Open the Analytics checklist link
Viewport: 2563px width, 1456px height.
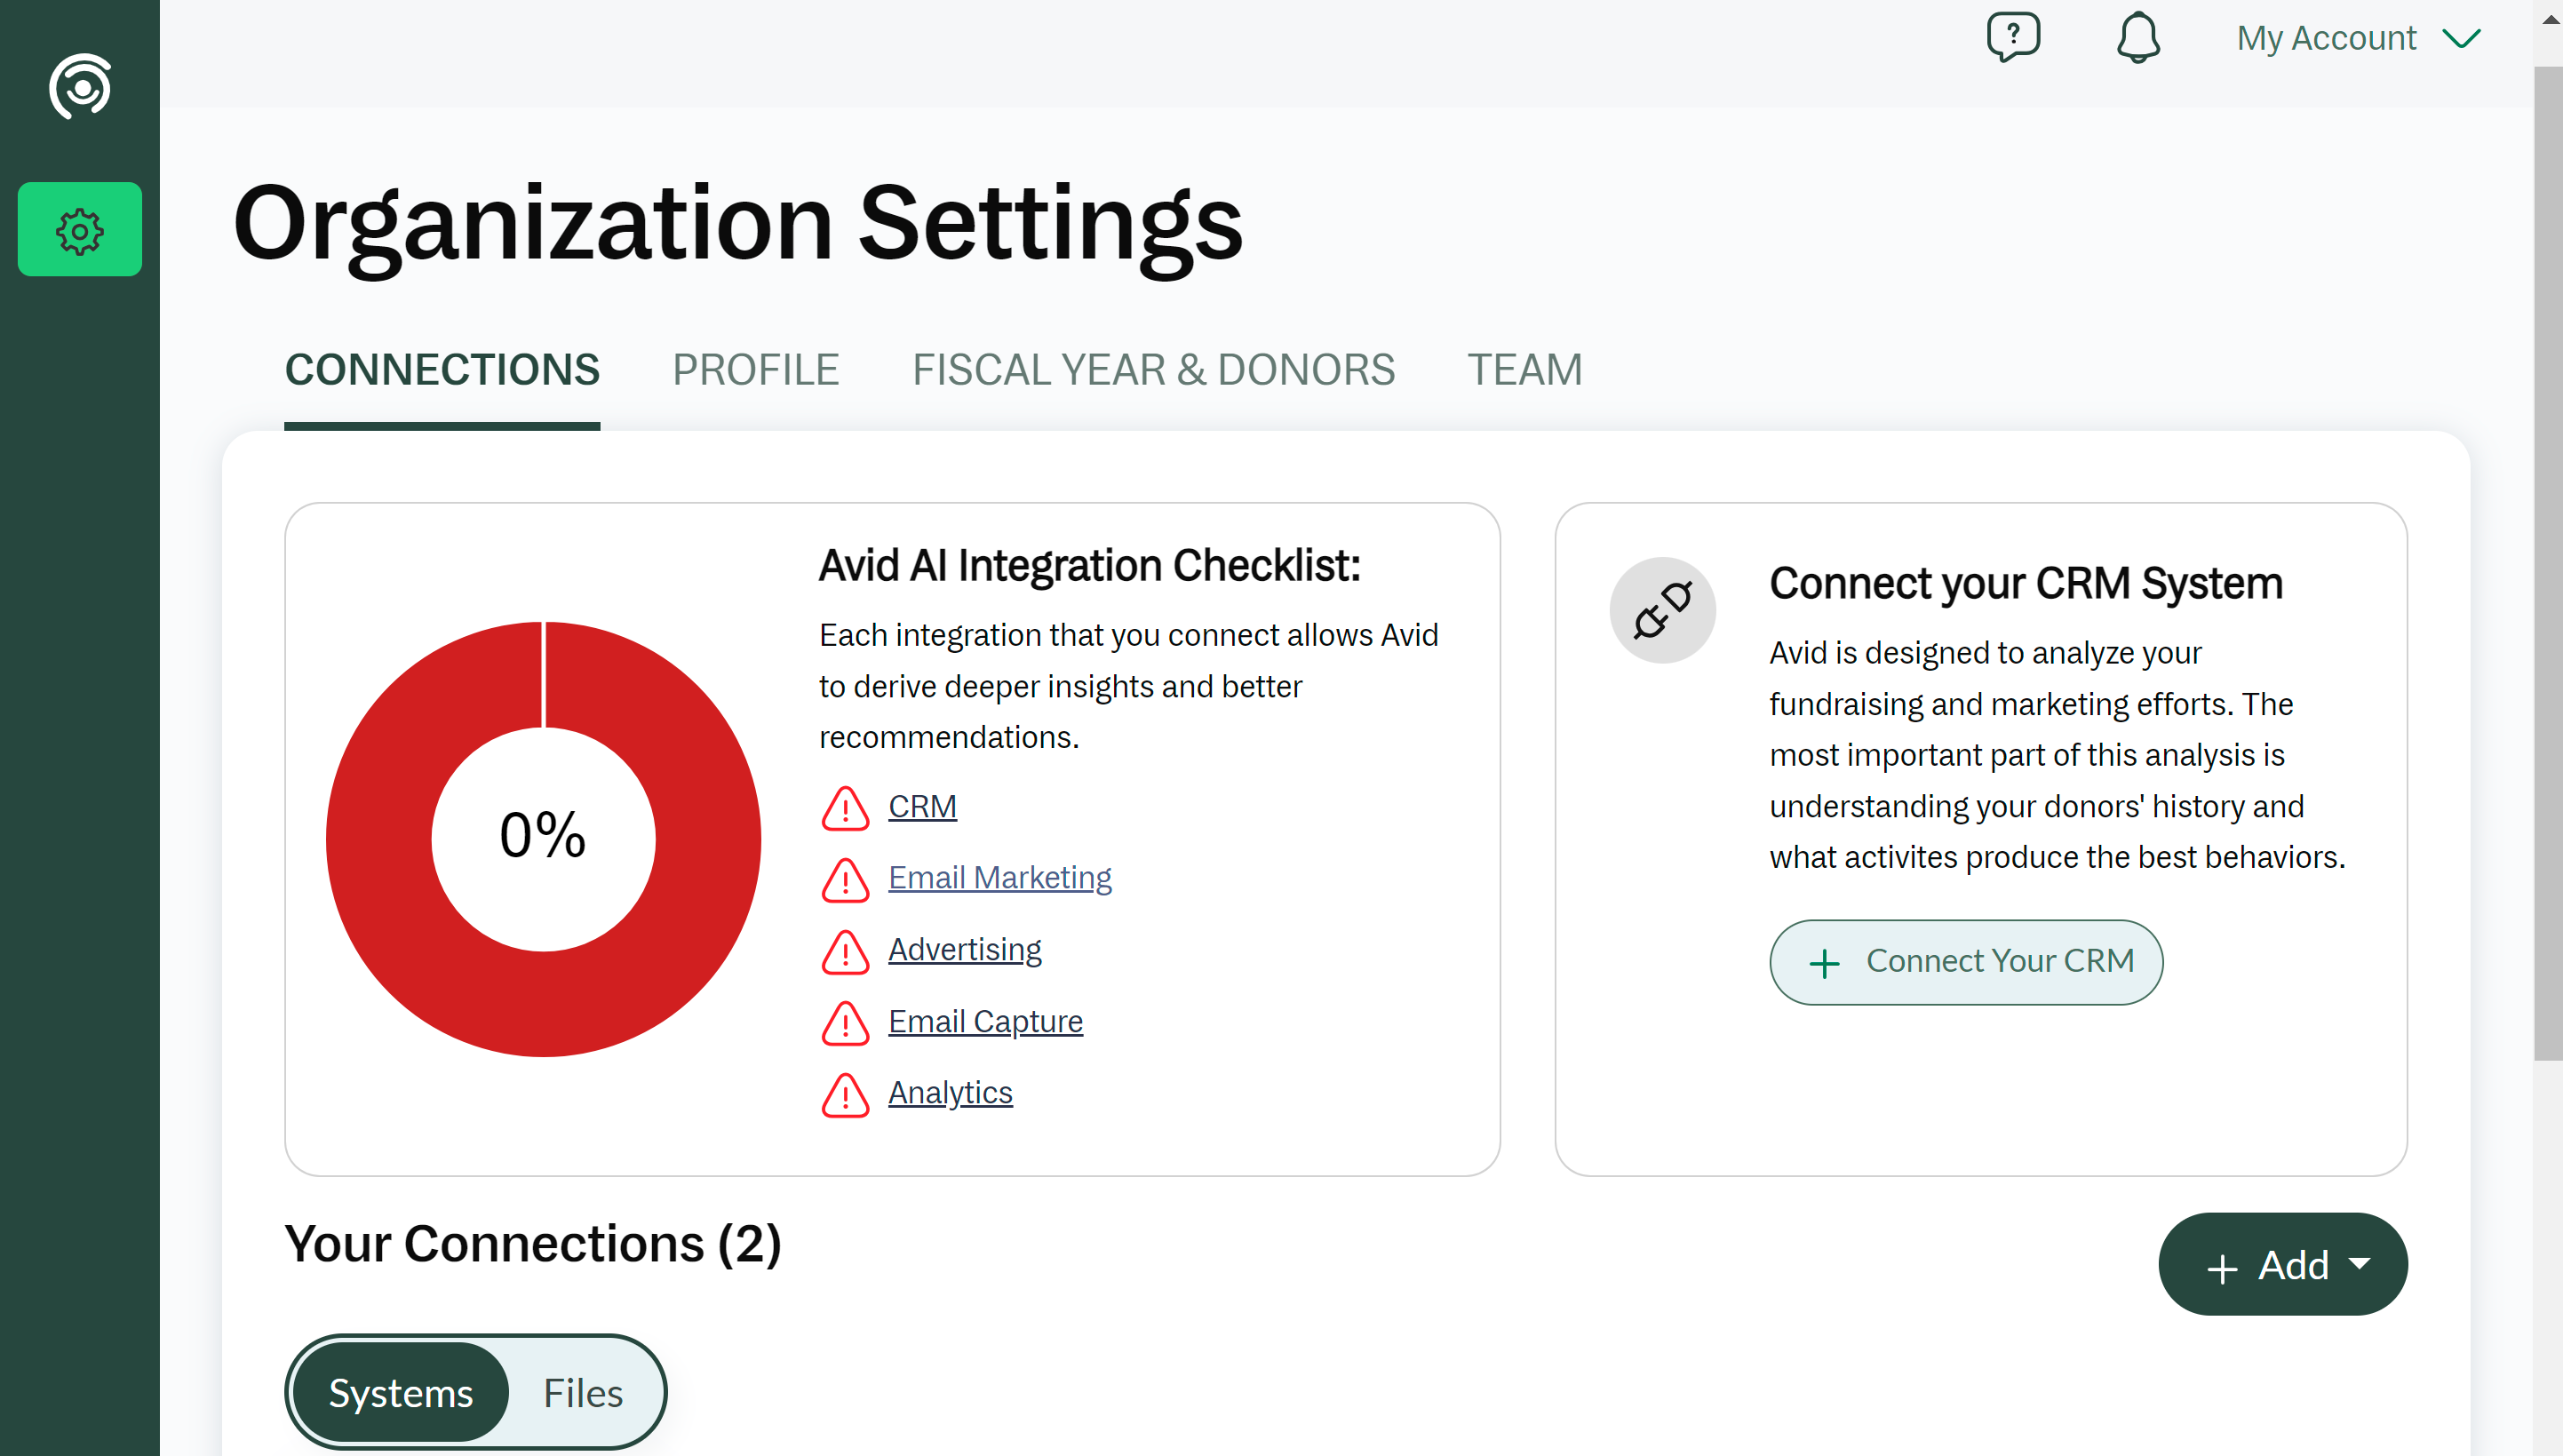(x=950, y=1093)
